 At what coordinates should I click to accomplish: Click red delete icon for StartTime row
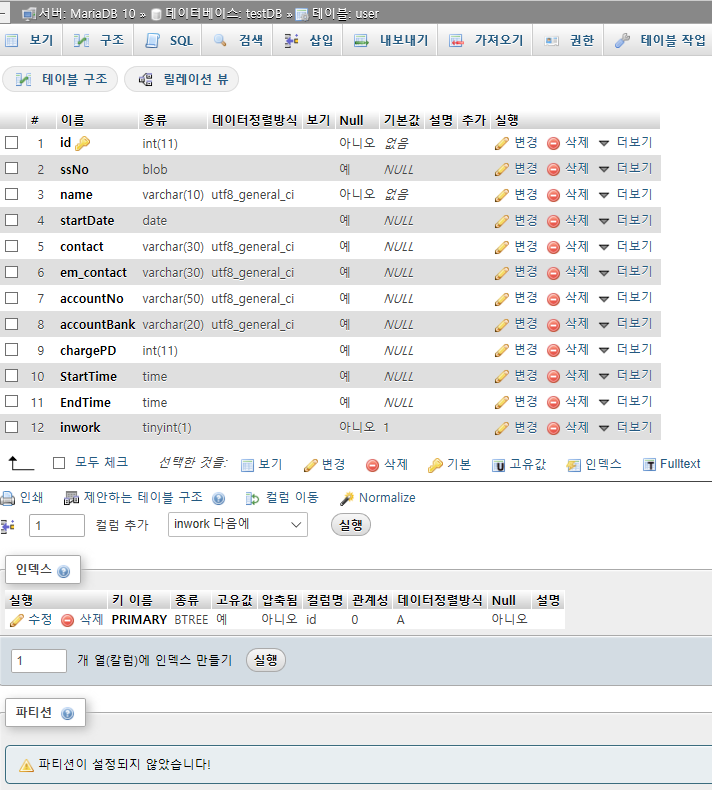point(553,376)
